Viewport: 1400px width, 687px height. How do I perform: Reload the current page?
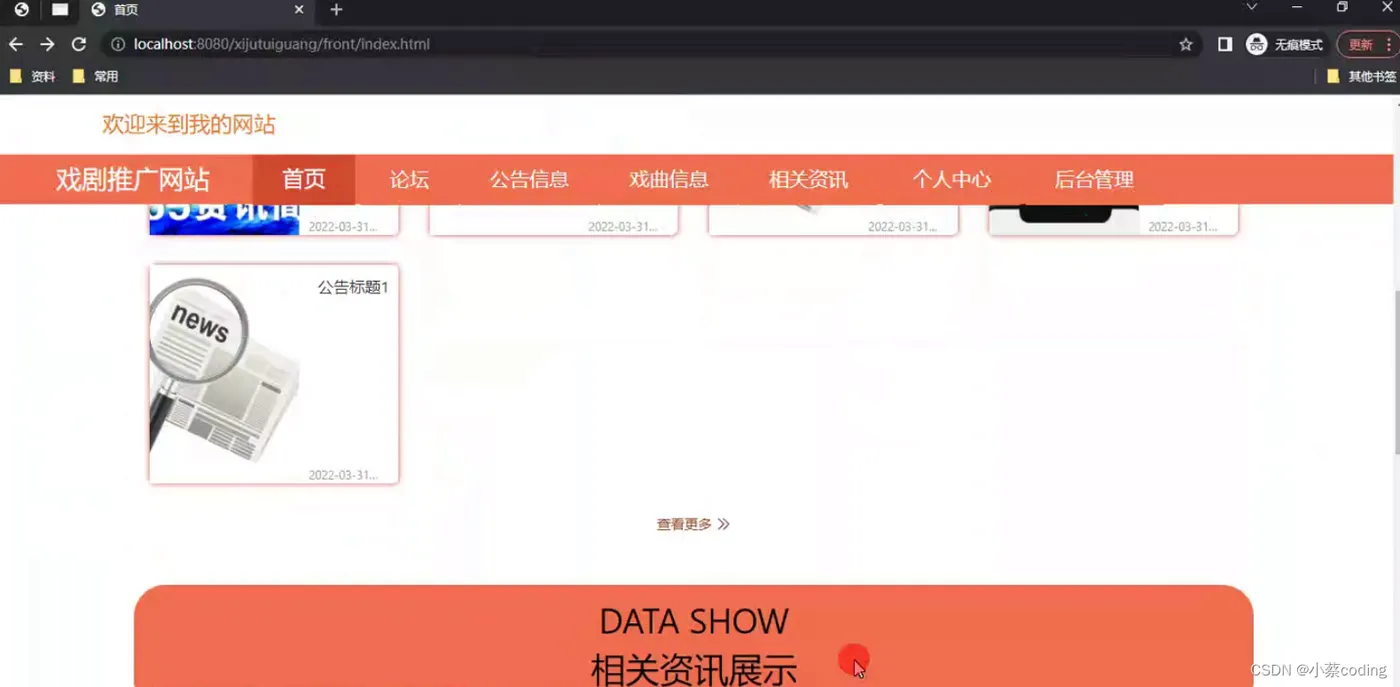pos(79,44)
